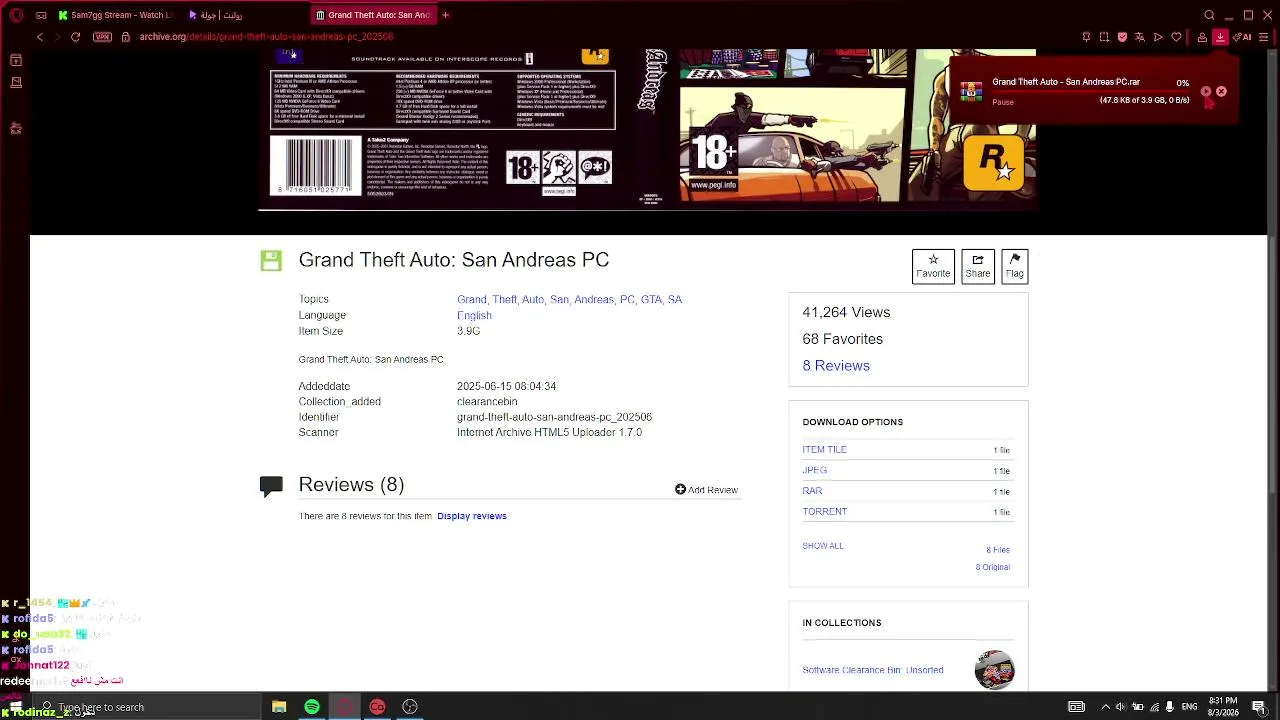Screen dimensions: 1280x720
Task: Resume the San Andreas PC.rar download
Action: [x=1206, y=91]
